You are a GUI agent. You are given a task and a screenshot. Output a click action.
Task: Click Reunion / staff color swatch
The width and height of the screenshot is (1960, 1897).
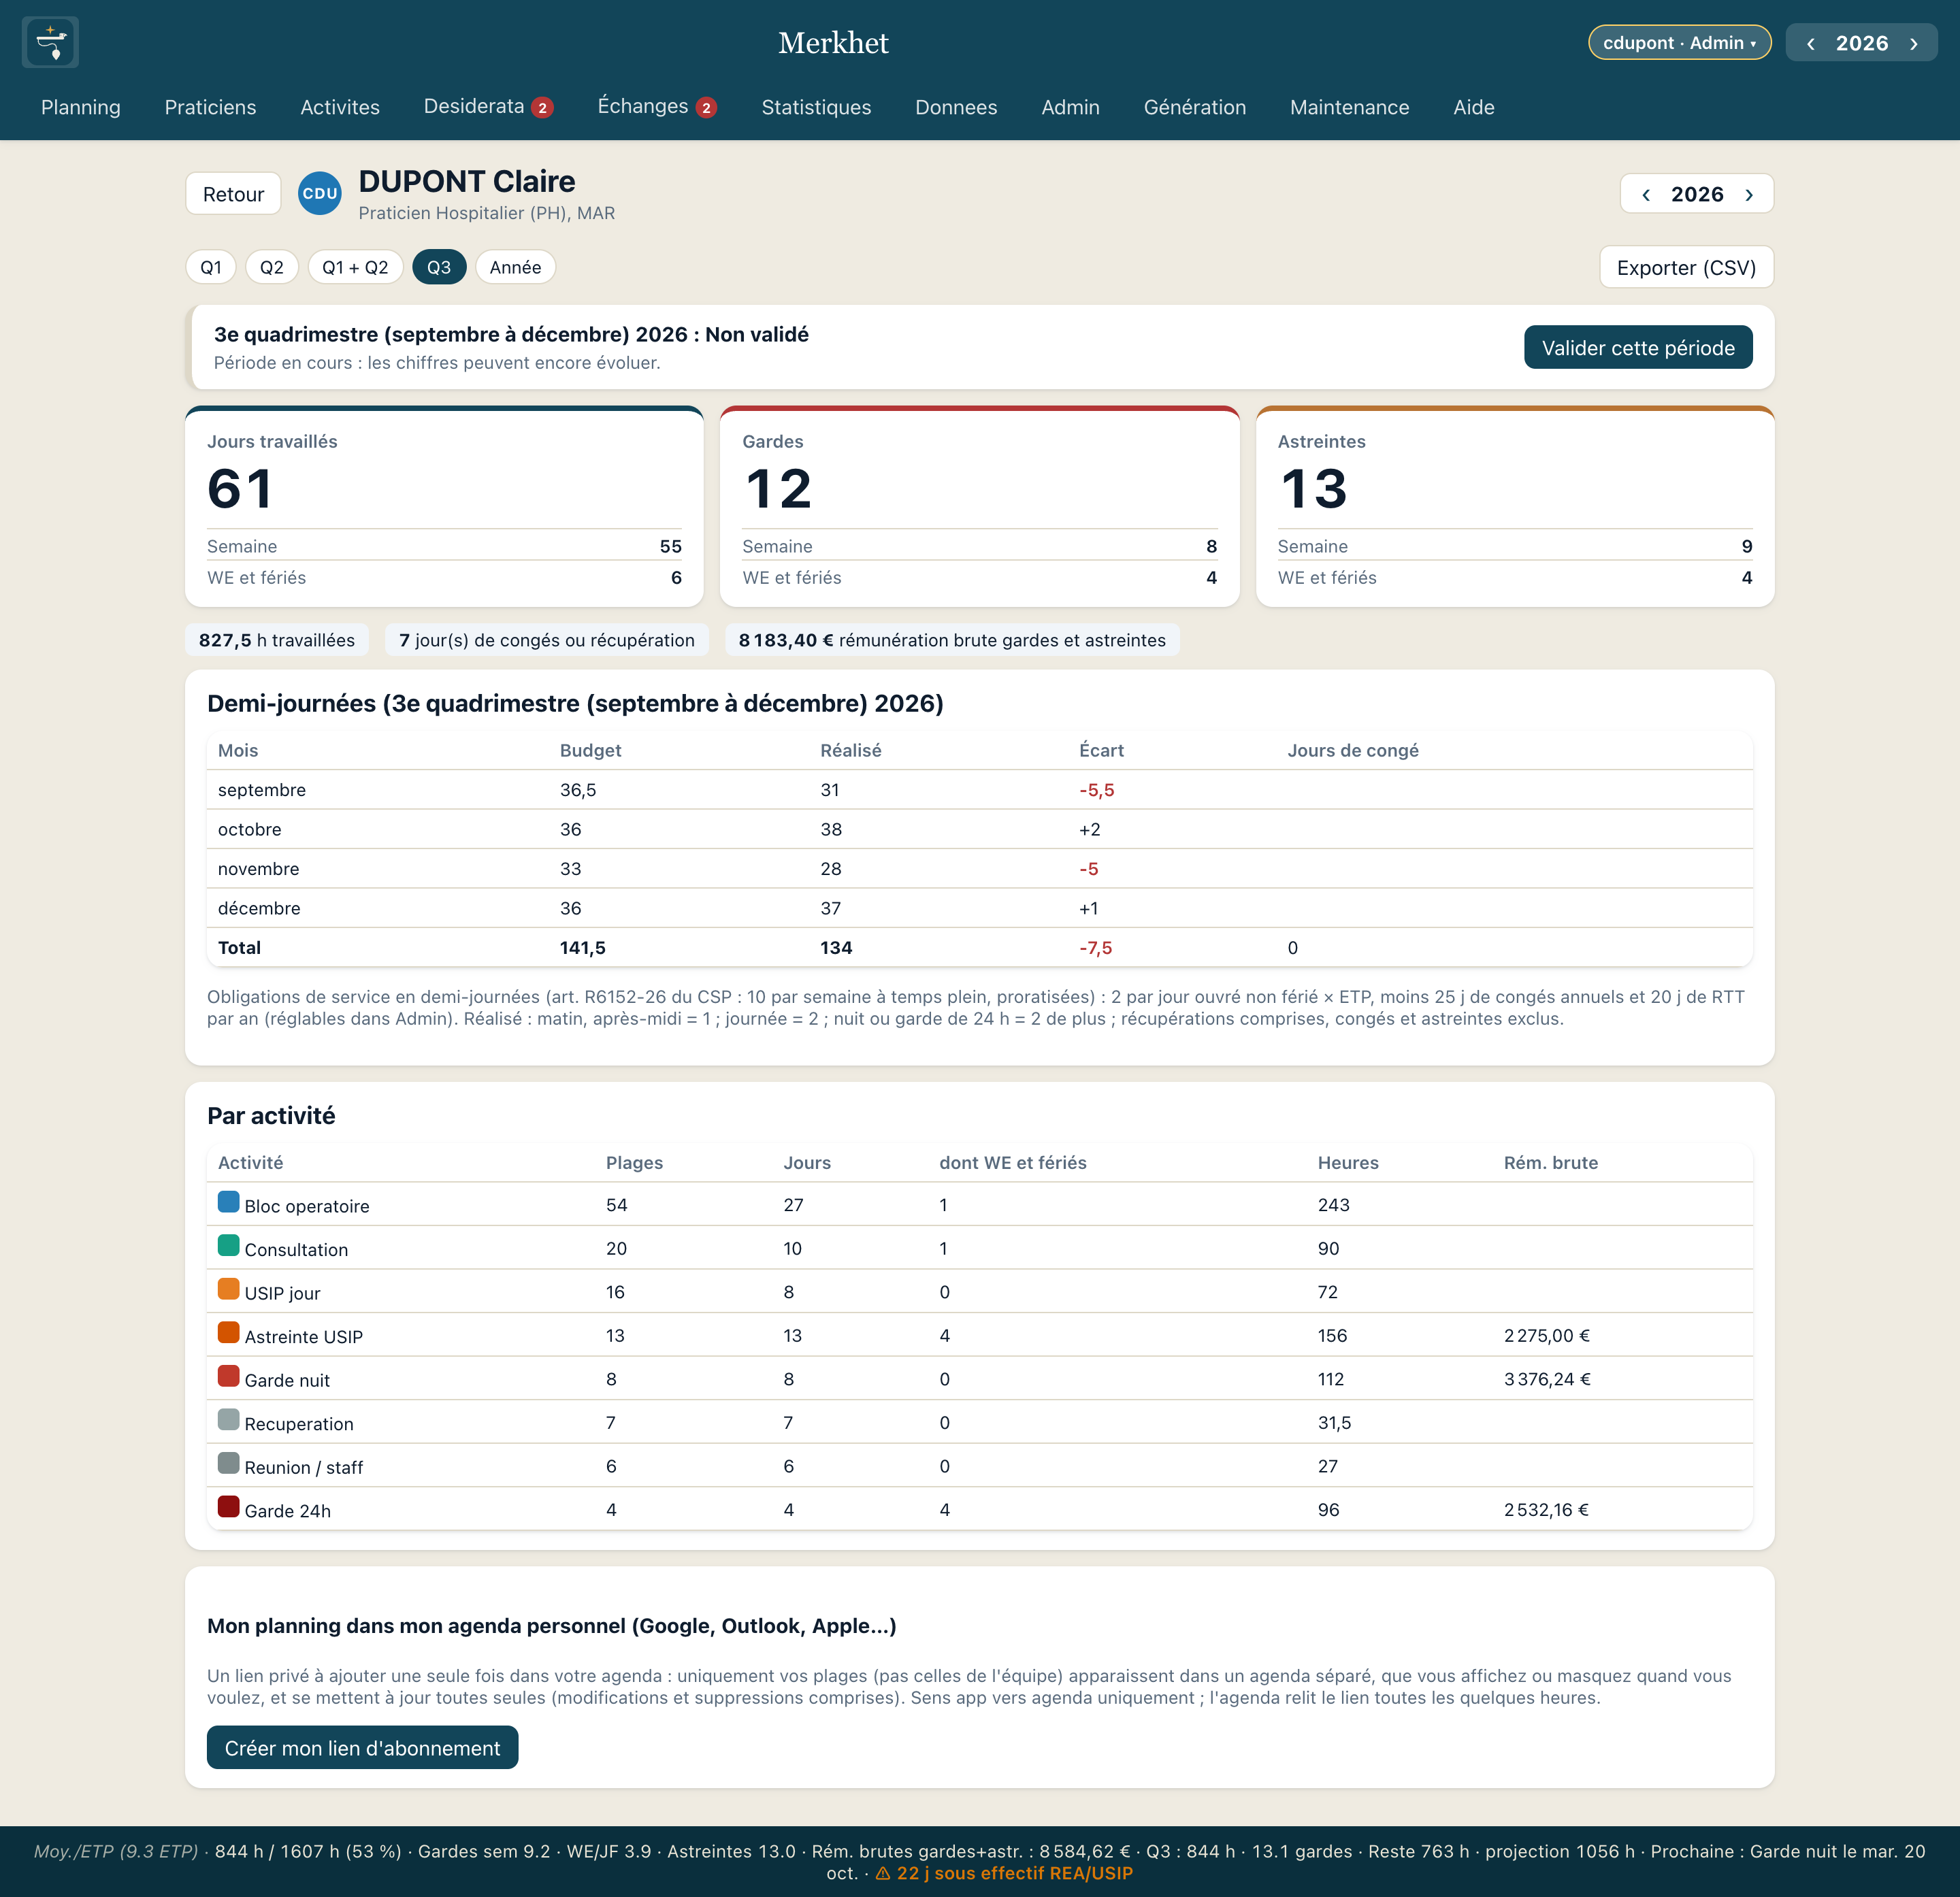(228, 1463)
